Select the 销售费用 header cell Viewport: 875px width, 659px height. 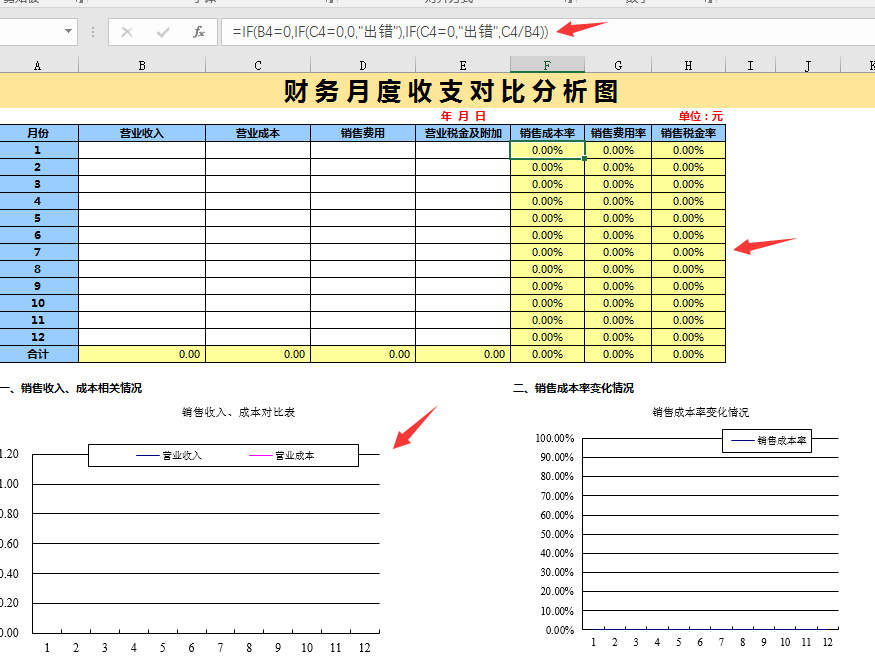(363, 133)
